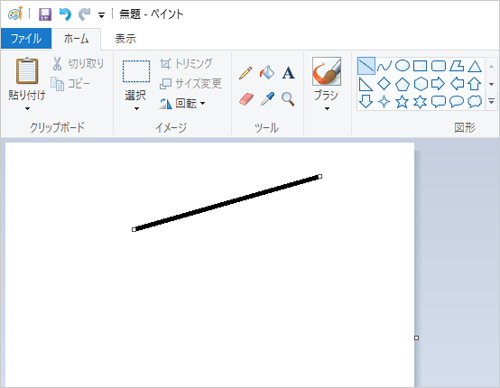Viewport: 500px width, 388px height.
Task: Click the line's upper-right end handle
Action: click(320, 176)
